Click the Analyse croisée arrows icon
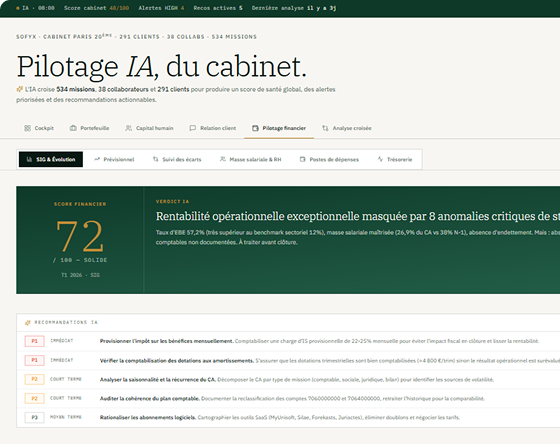This screenshot has height=444, width=560. pyautogui.click(x=325, y=128)
